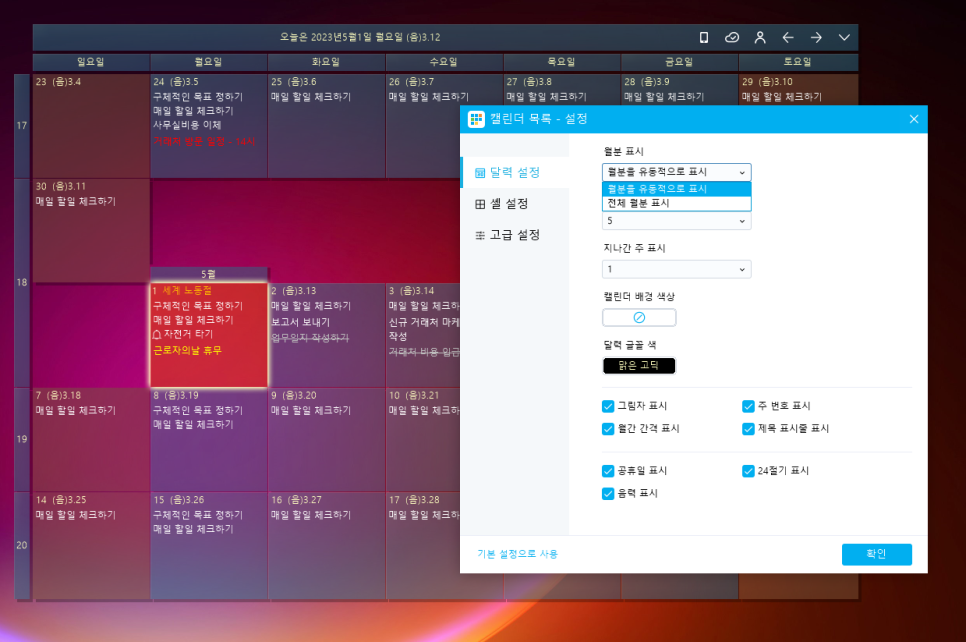This screenshot has width=966, height=642.
Task: Choose 월분을 유동적으로 표시 option in list
Action: click(x=676, y=189)
